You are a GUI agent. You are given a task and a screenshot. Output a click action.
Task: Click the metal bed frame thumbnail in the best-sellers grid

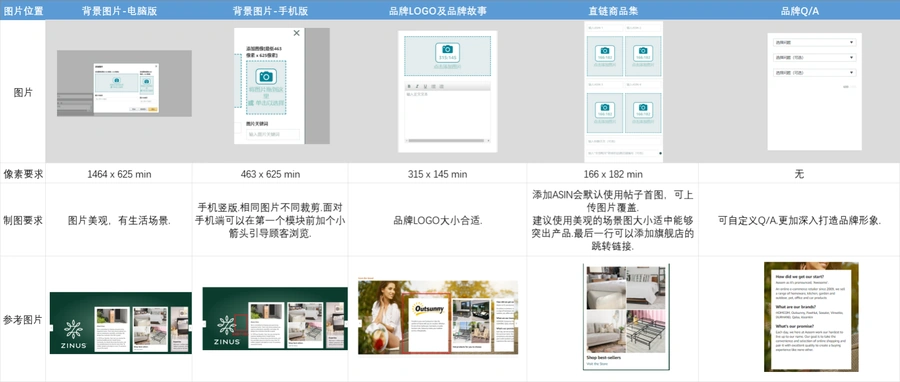tap(646, 332)
